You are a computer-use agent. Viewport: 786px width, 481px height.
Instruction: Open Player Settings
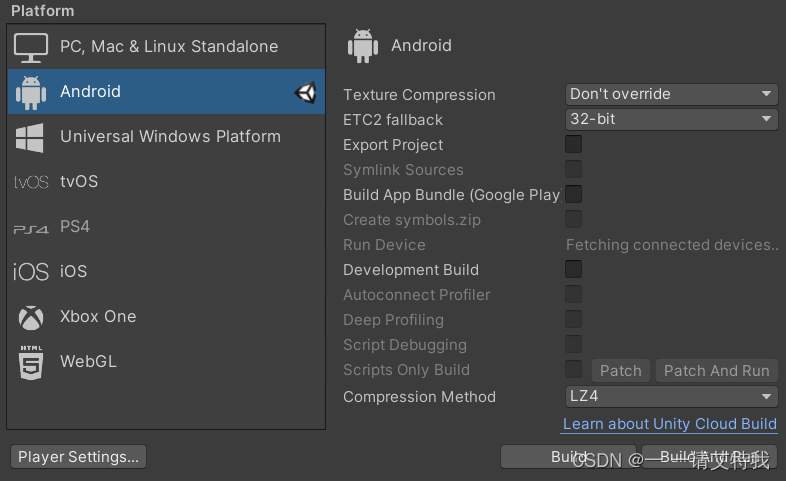[x=77, y=457]
